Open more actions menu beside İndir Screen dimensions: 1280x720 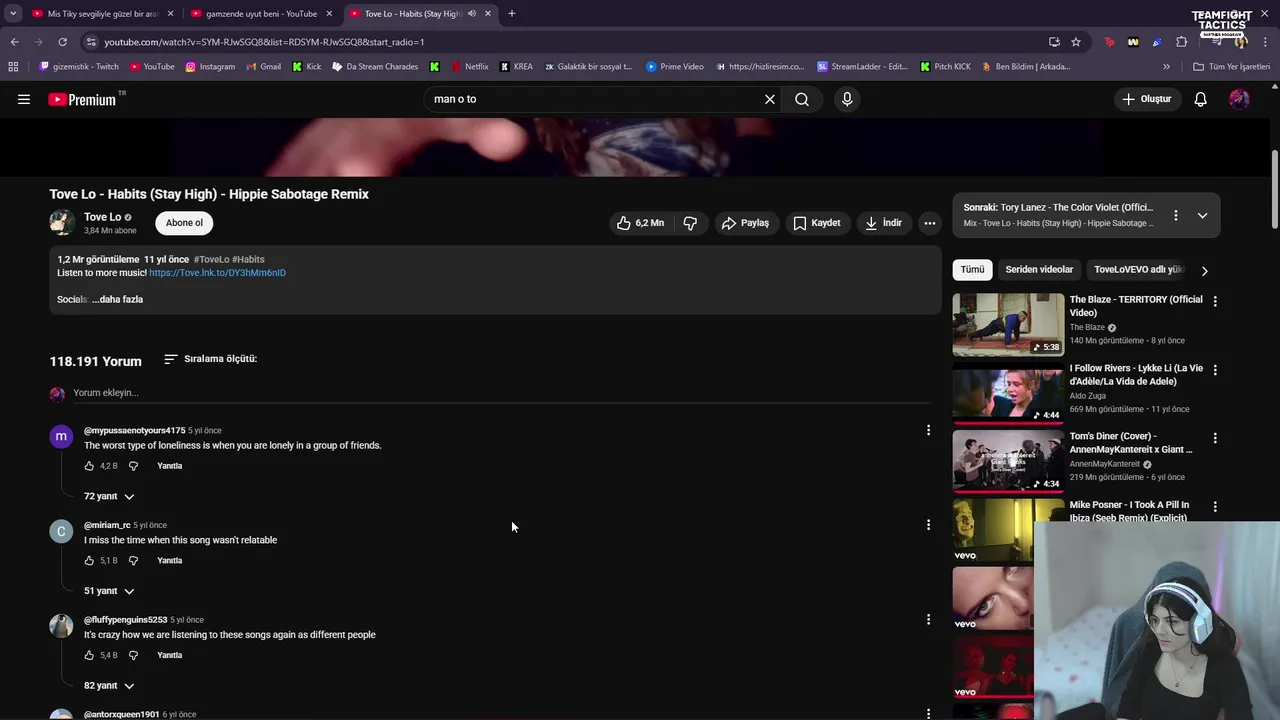930,223
